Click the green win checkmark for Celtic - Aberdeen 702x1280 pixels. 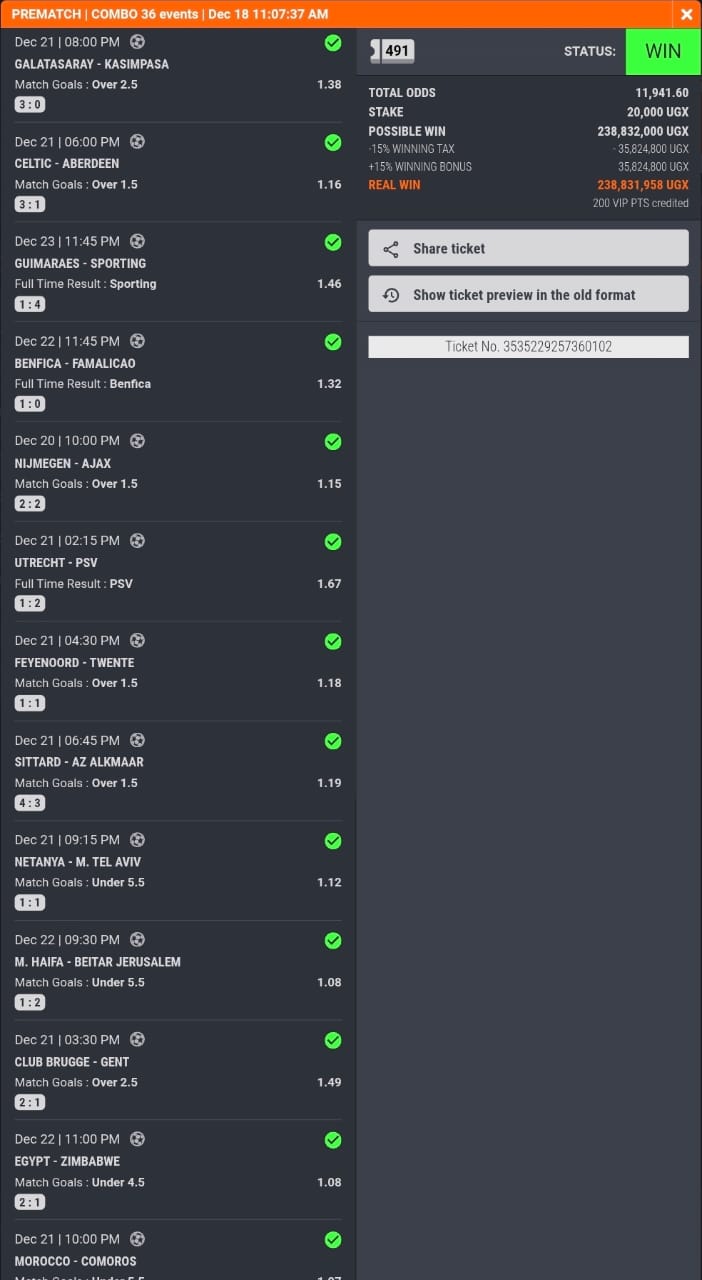pos(333,142)
